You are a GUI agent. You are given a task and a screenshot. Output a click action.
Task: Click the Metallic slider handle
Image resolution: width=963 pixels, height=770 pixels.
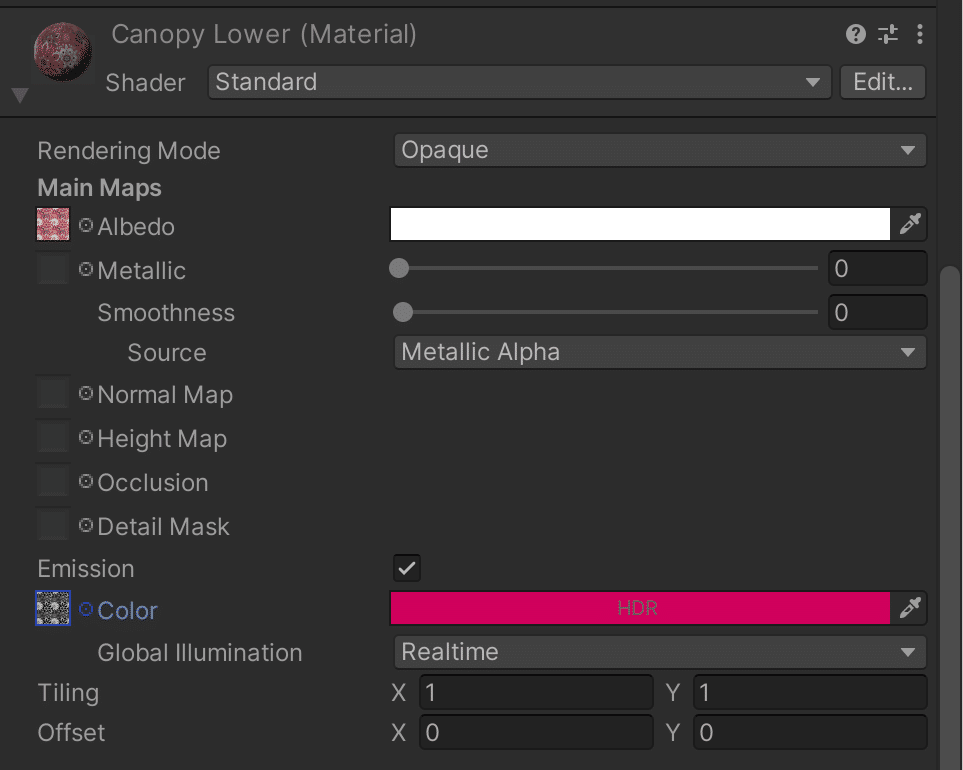[399, 268]
